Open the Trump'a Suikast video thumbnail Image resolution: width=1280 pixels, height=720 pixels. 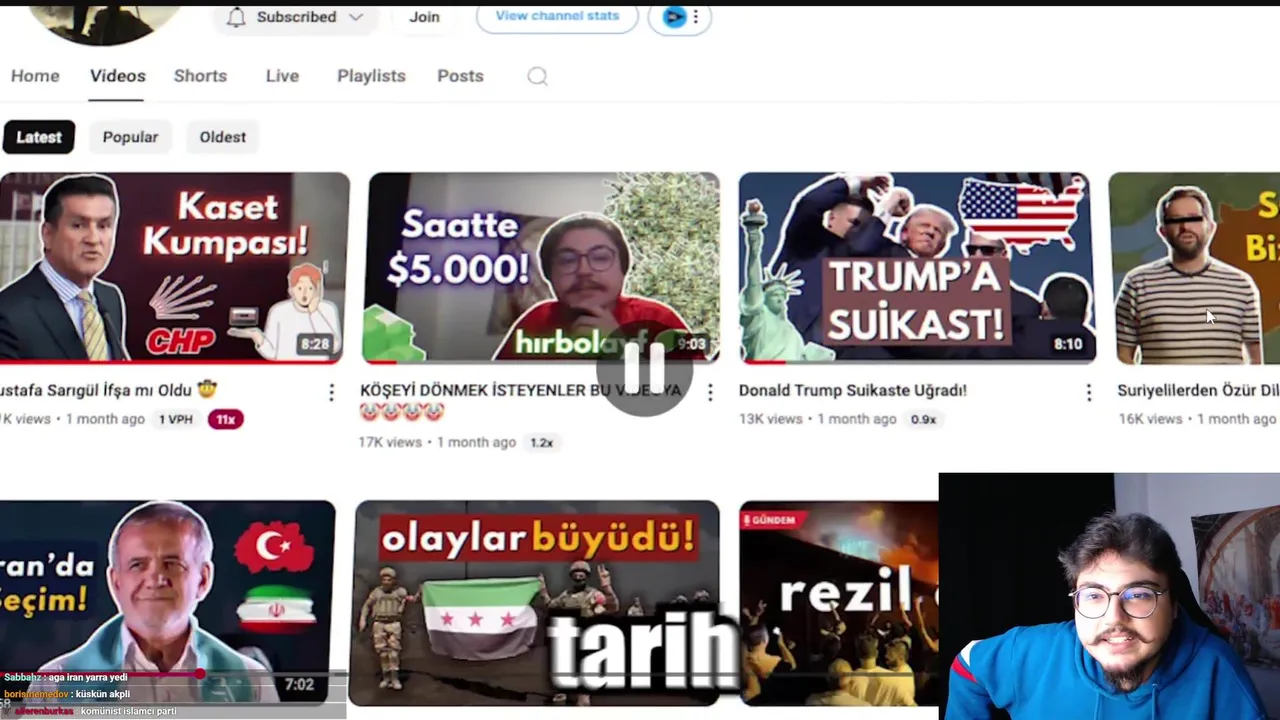pos(917,268)
